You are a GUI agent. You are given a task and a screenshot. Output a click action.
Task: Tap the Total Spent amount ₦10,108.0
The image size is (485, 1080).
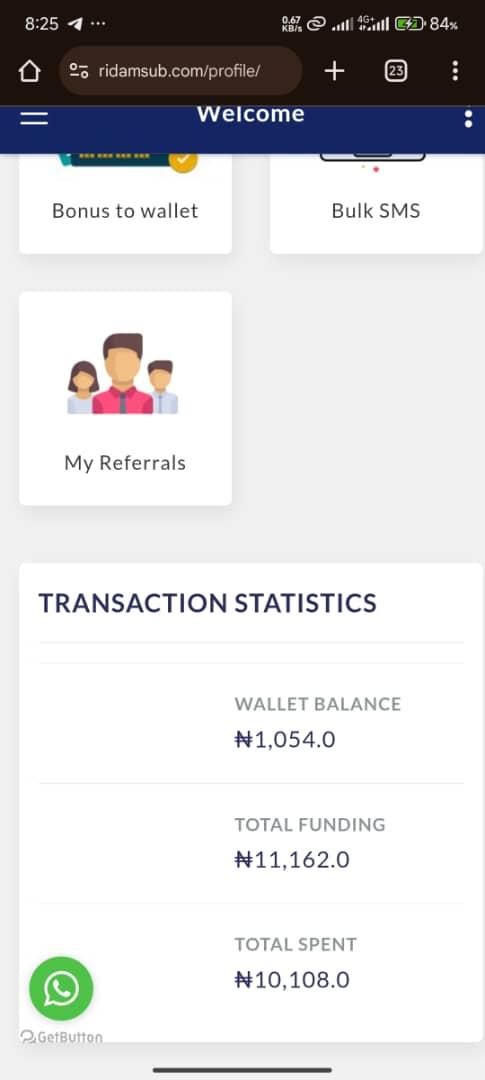[x=292, y=979]
